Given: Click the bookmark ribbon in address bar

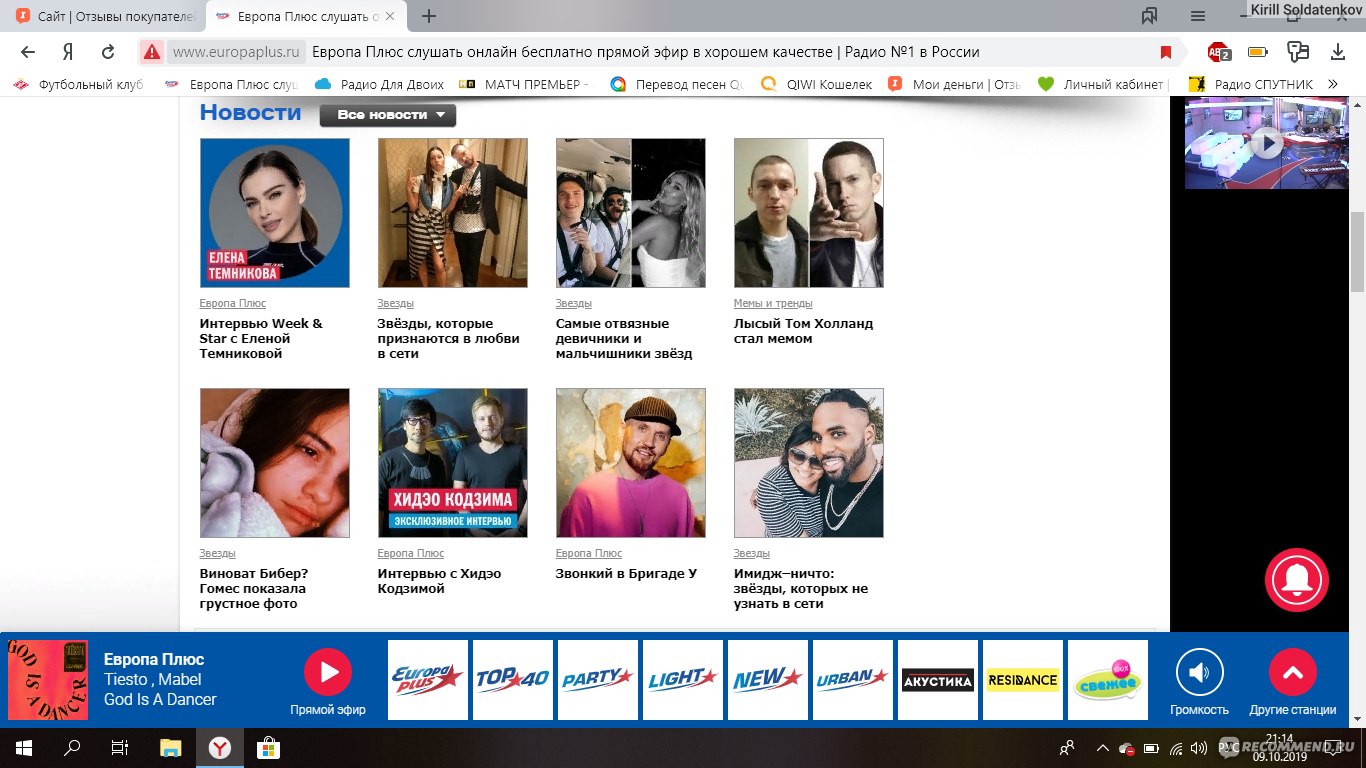Looking at the screenshot, I should pos(1165,52).
